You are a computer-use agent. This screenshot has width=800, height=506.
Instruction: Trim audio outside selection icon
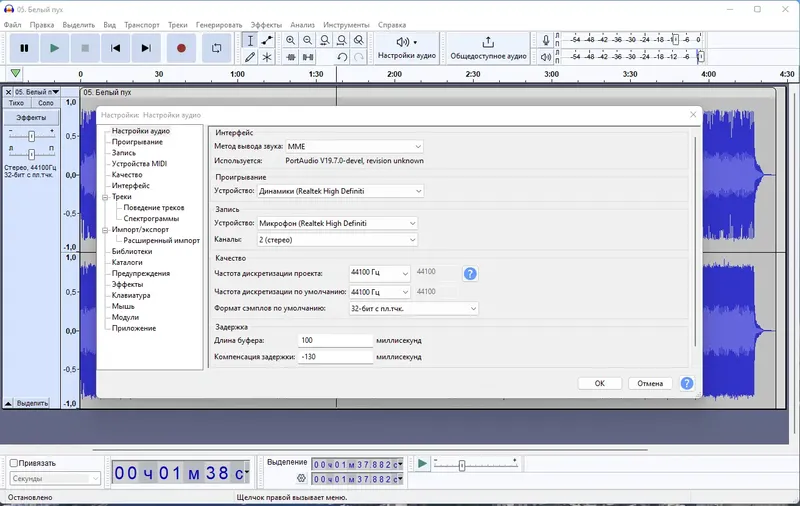(x=291, y=57)
